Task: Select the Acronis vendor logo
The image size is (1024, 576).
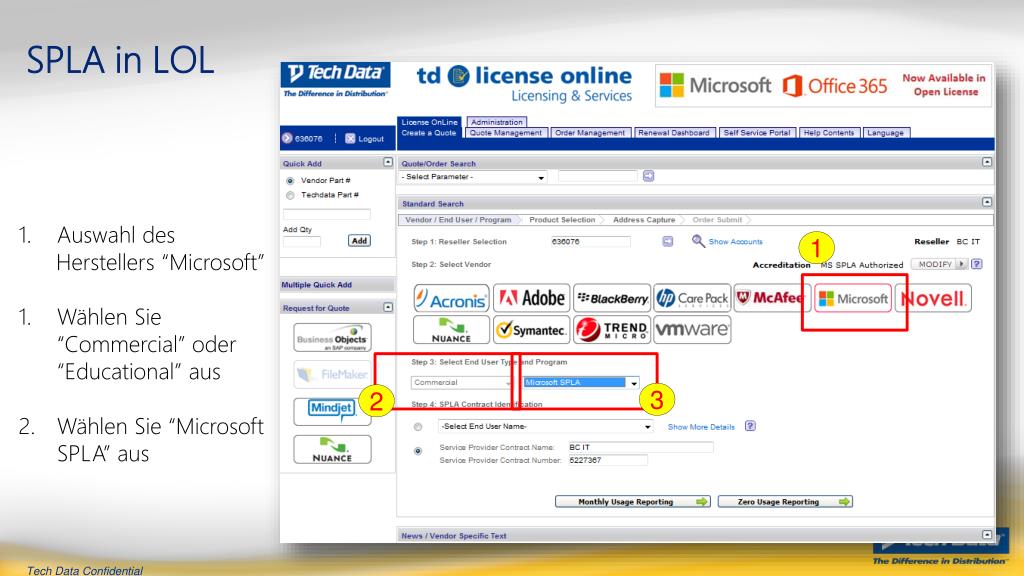Action: pos(451,298)
